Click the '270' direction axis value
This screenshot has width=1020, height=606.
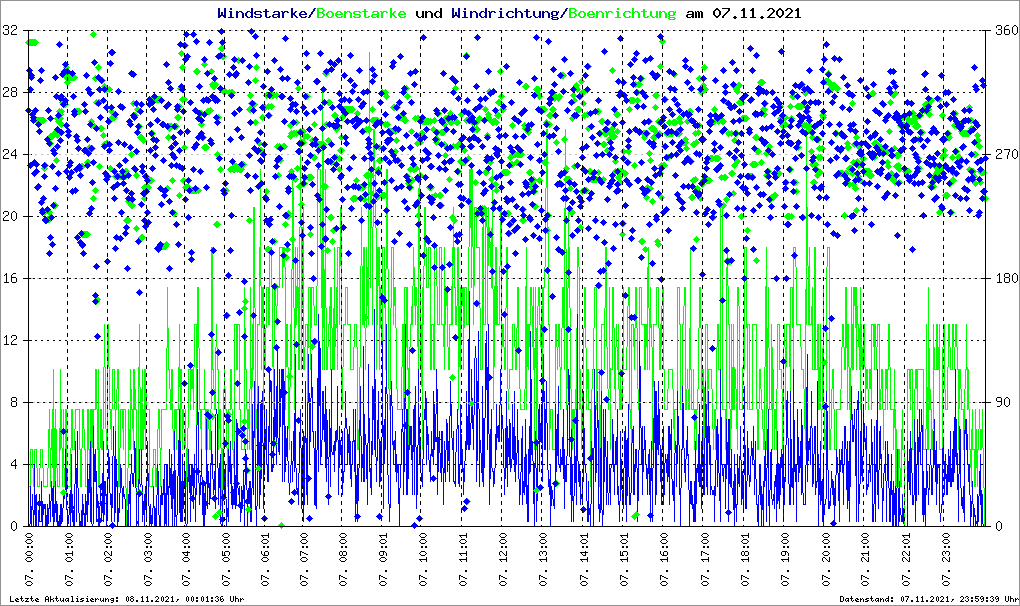tap(1007, 155)
